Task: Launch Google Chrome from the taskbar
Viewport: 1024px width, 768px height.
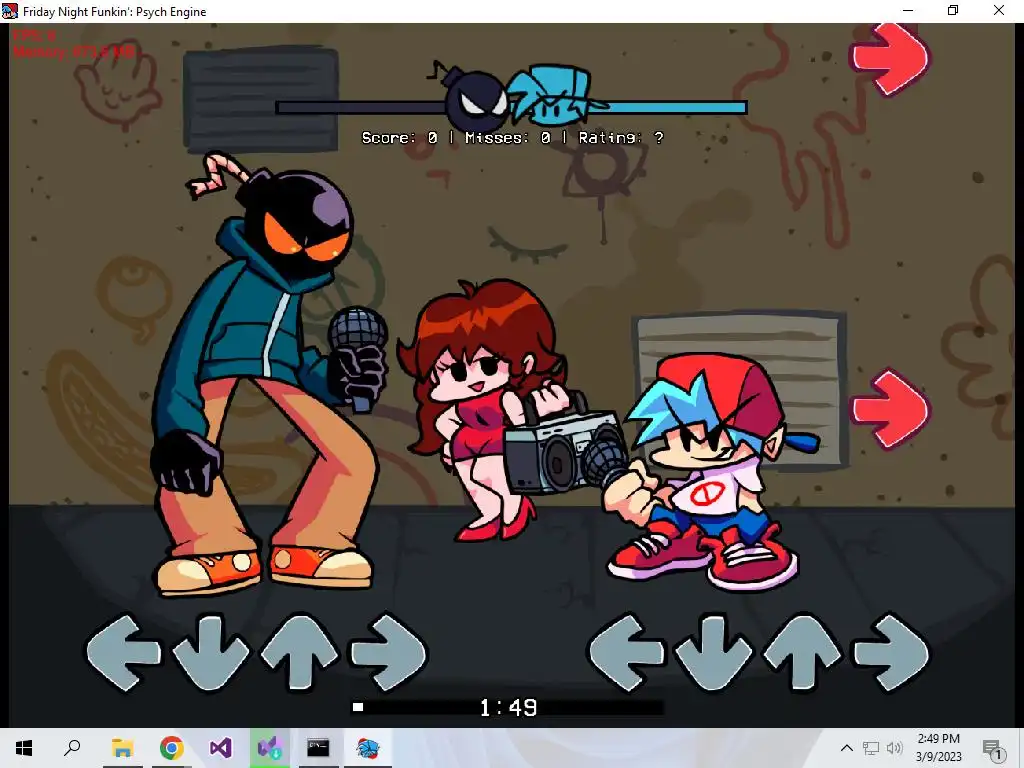Action: [171, 748]
